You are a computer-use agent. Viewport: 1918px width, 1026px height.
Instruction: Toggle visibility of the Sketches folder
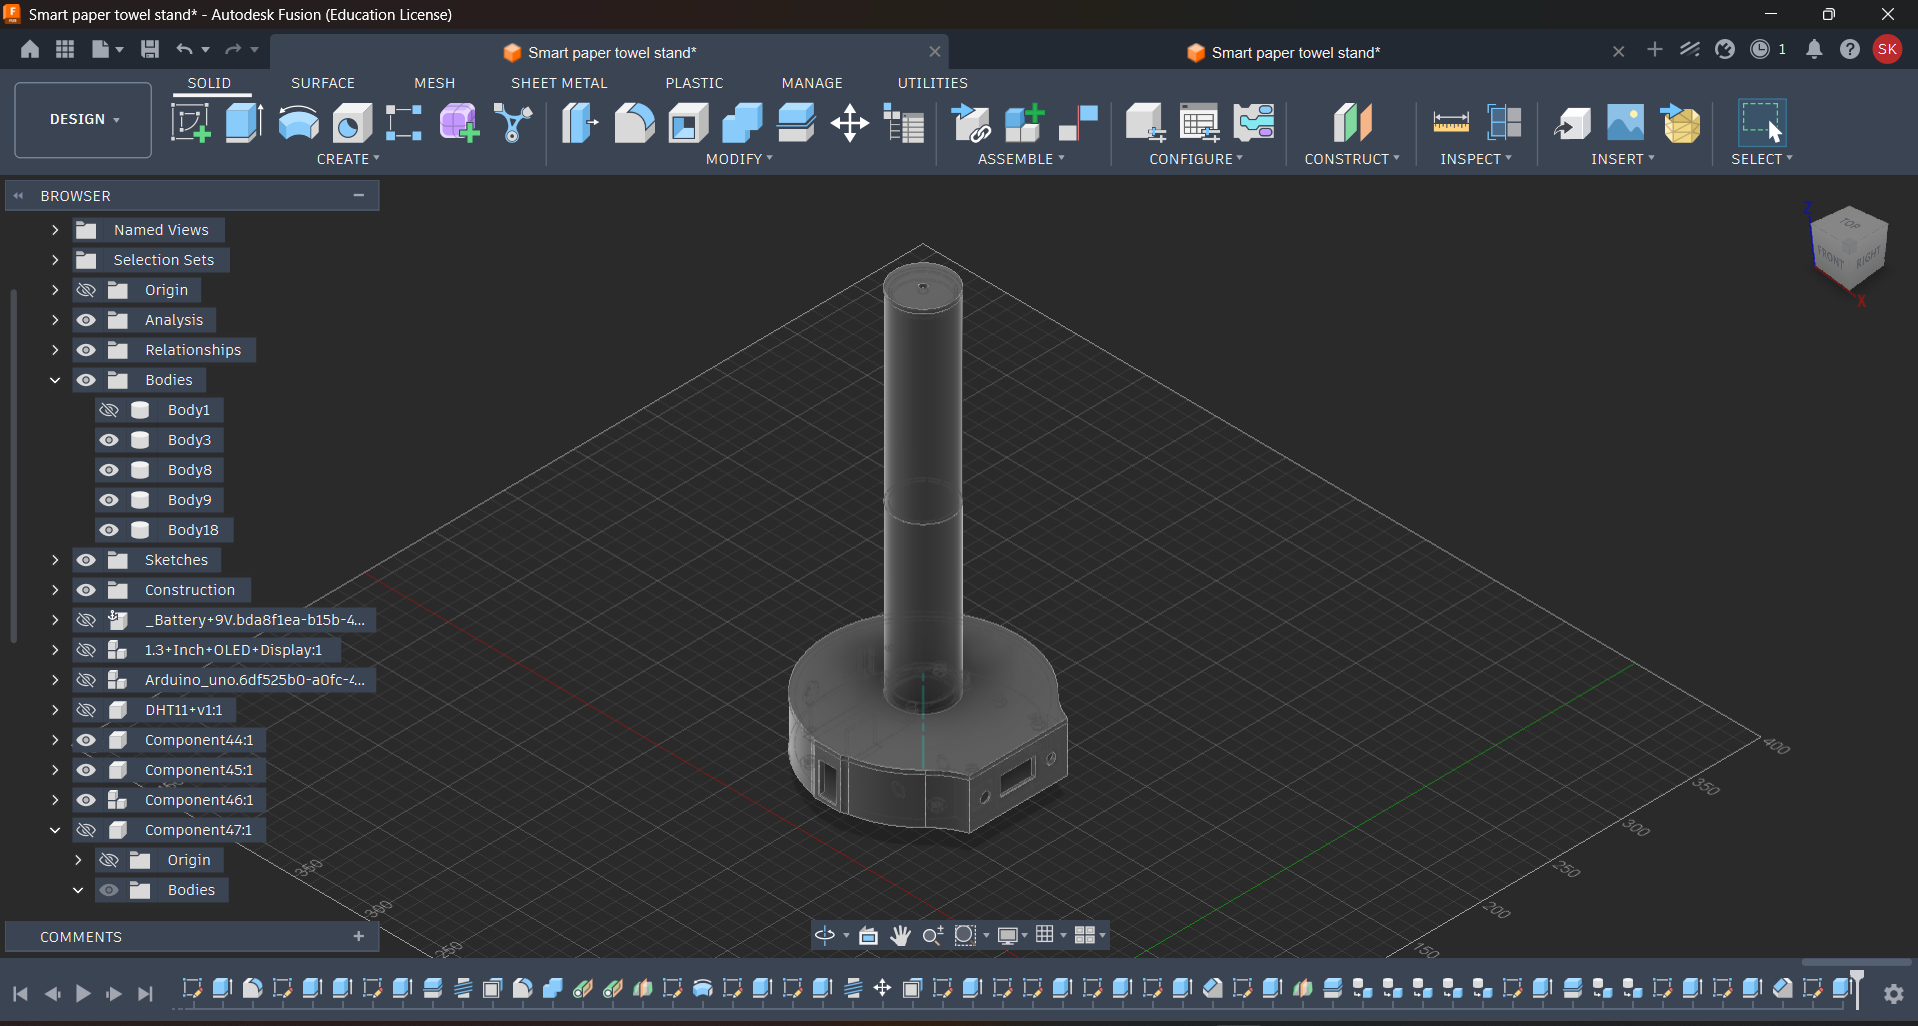pos(86,560)
